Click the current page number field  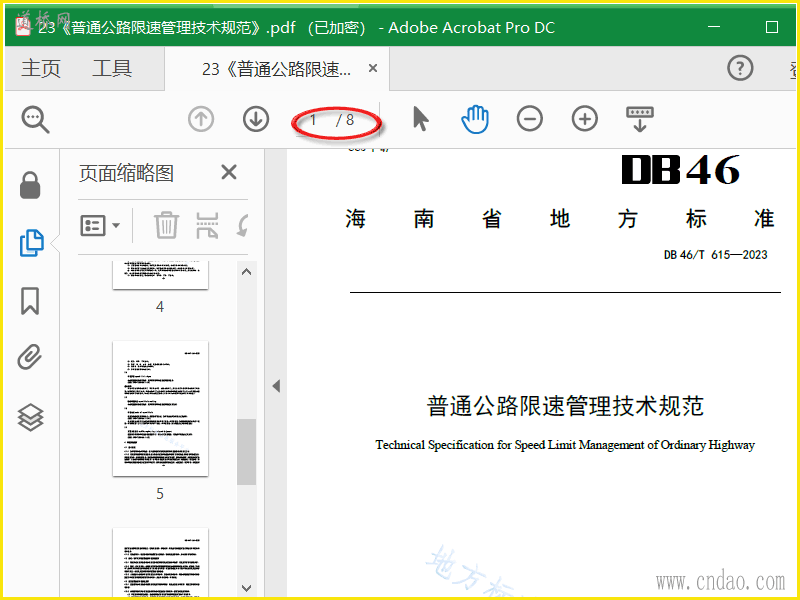click(313, 120)
